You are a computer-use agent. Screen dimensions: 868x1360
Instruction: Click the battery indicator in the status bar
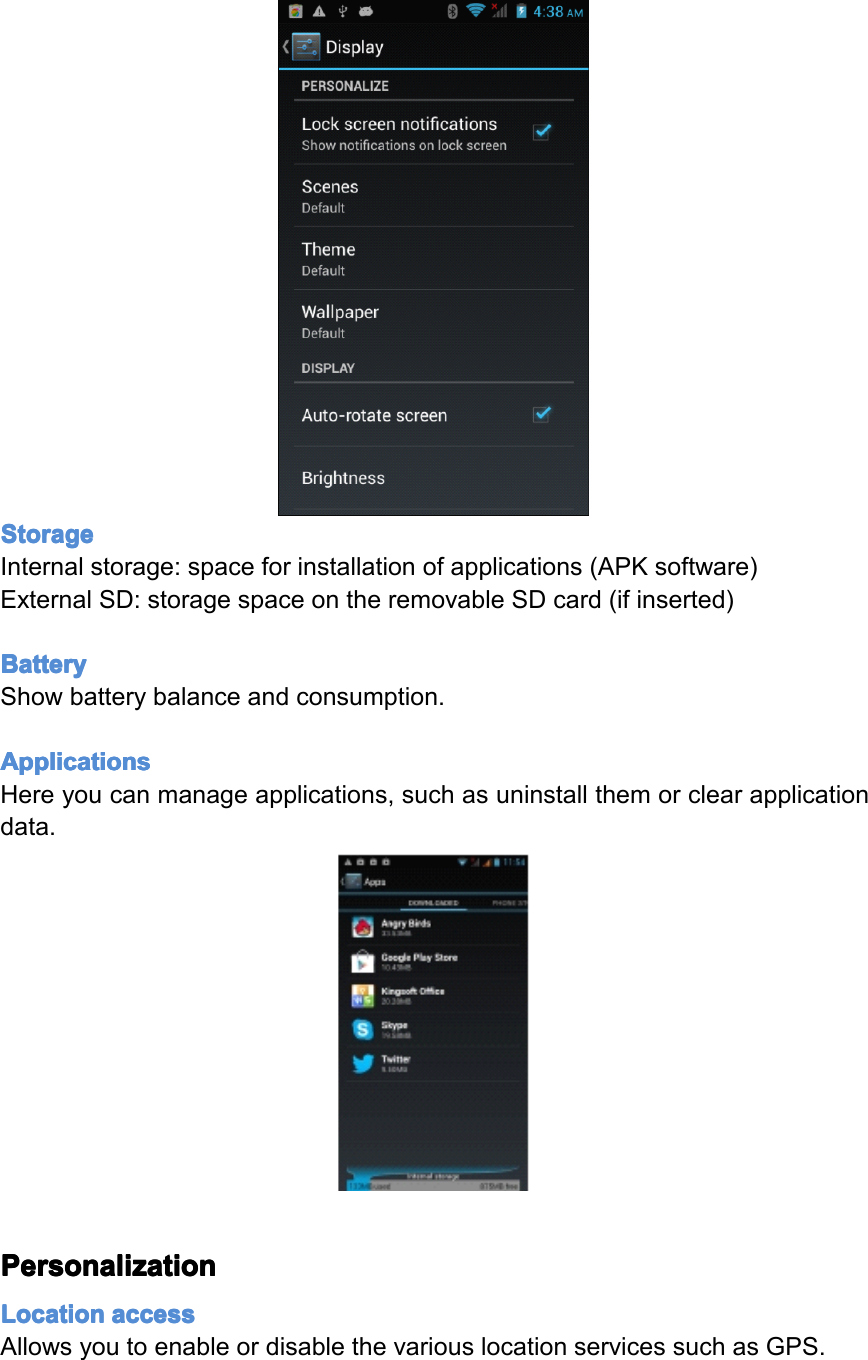pyautogui.click(x=521, y=12)
